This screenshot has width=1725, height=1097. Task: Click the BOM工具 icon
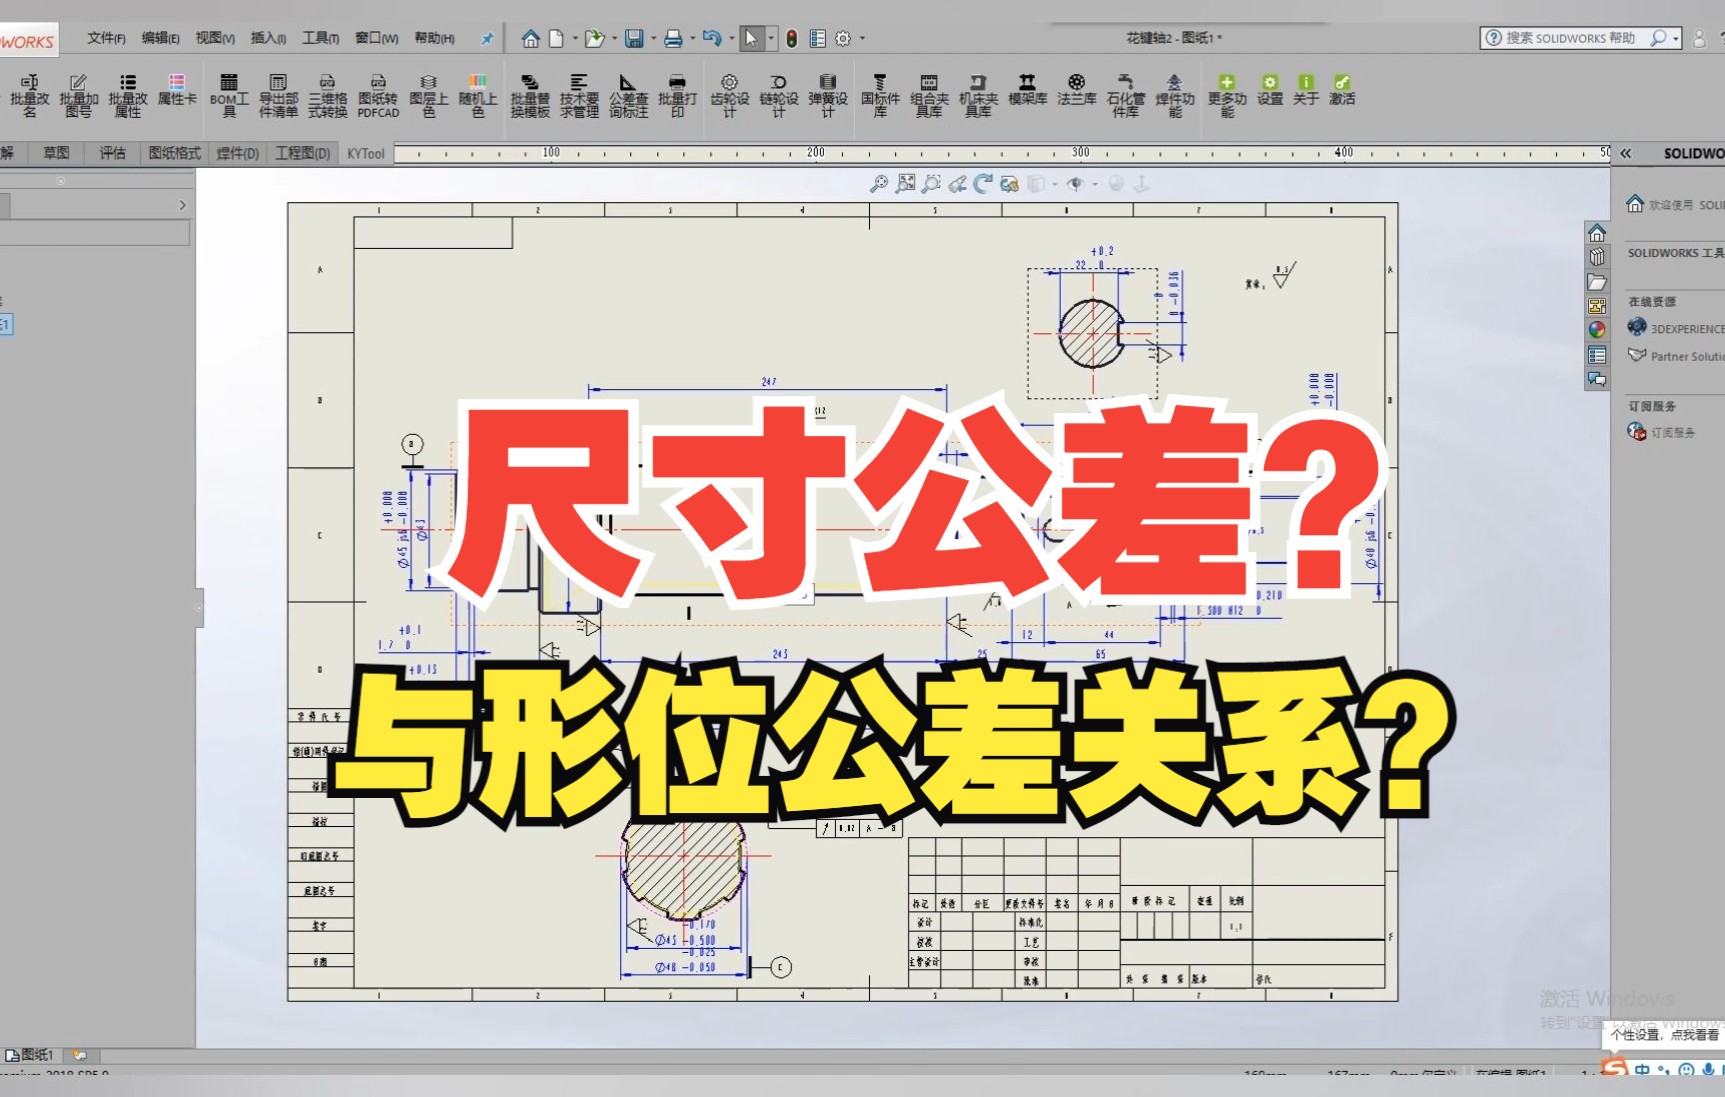click(x=229, y=96)
